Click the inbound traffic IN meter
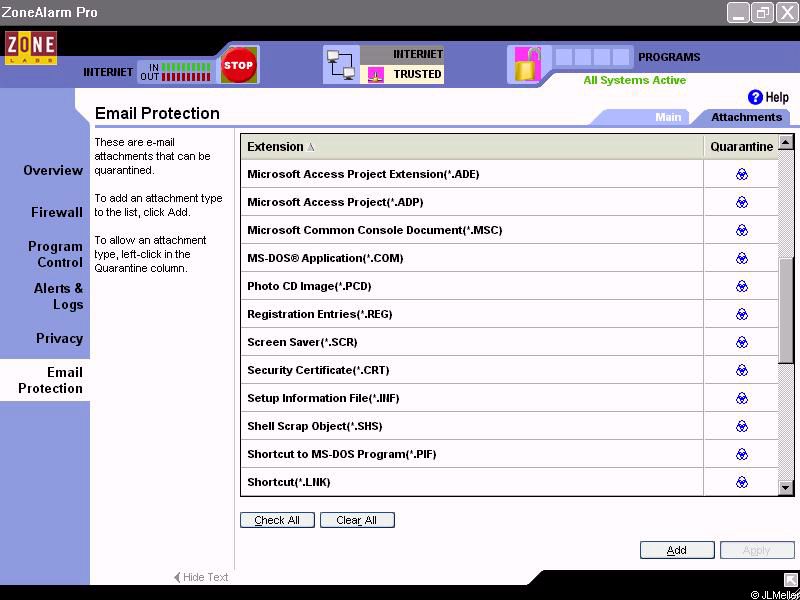The width and height of the screenshot is (800, 600). pyautogui.click(x=186, y=67)
